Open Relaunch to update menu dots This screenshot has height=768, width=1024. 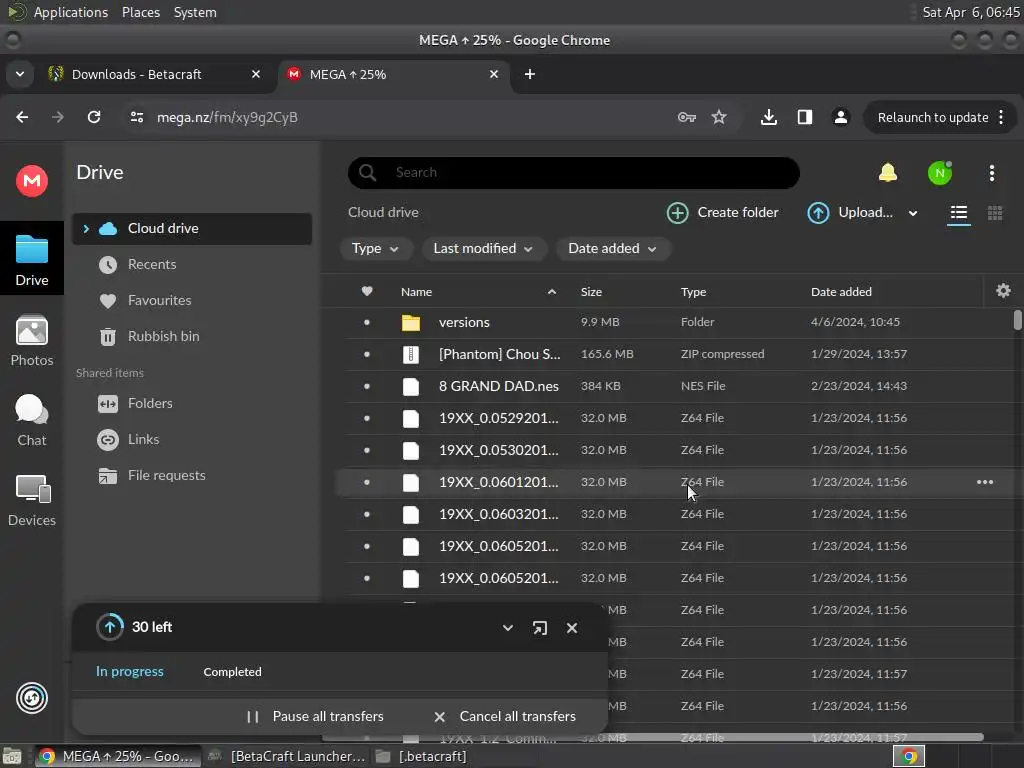tap(1001, 117)
